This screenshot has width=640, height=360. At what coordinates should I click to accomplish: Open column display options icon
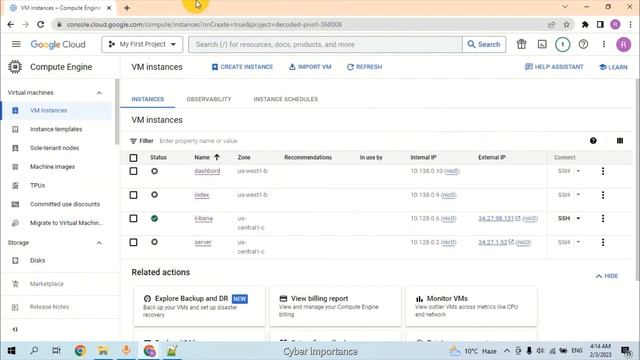[x=620, y=141]
